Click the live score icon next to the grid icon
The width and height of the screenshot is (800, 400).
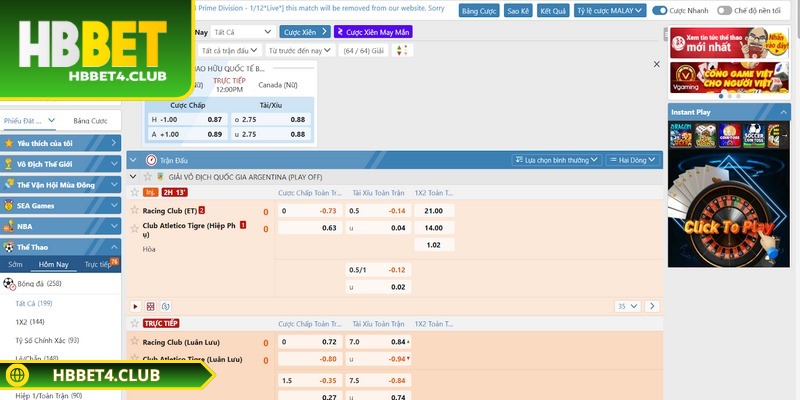165,307
